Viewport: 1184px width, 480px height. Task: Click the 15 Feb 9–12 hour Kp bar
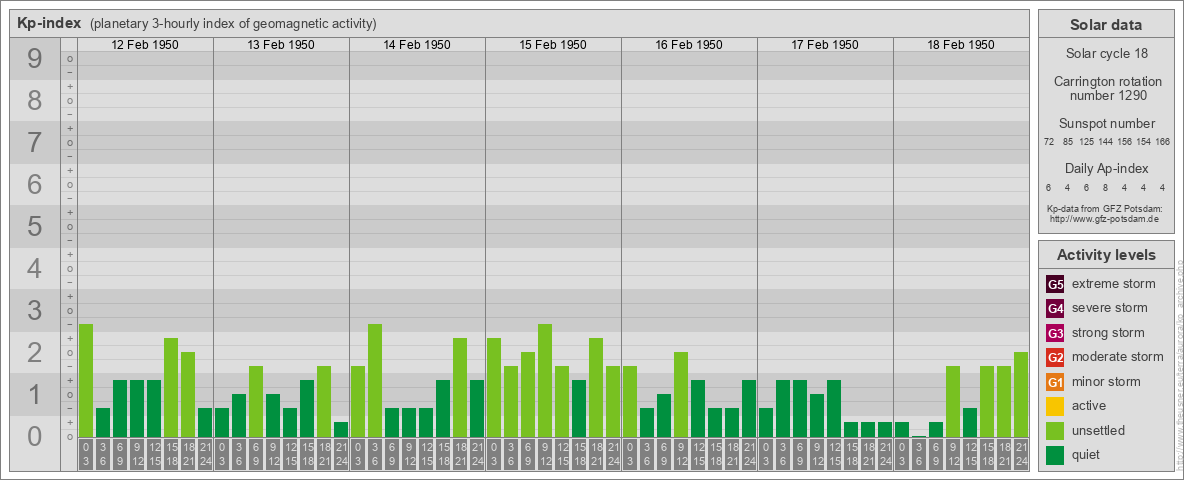click(x=544, y=380)
